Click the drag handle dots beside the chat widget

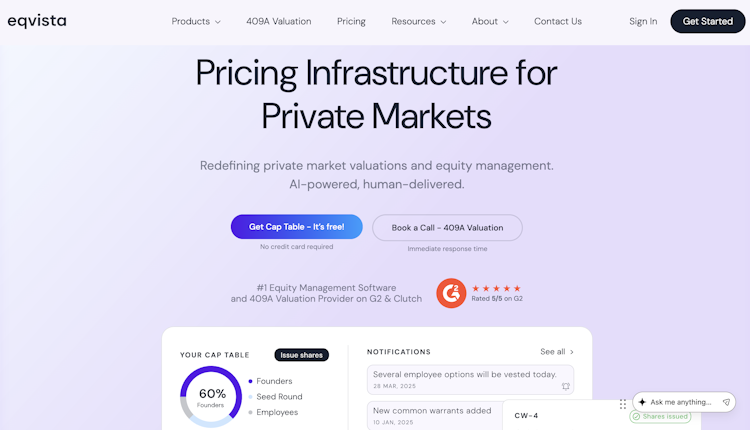tap(623, 404)
